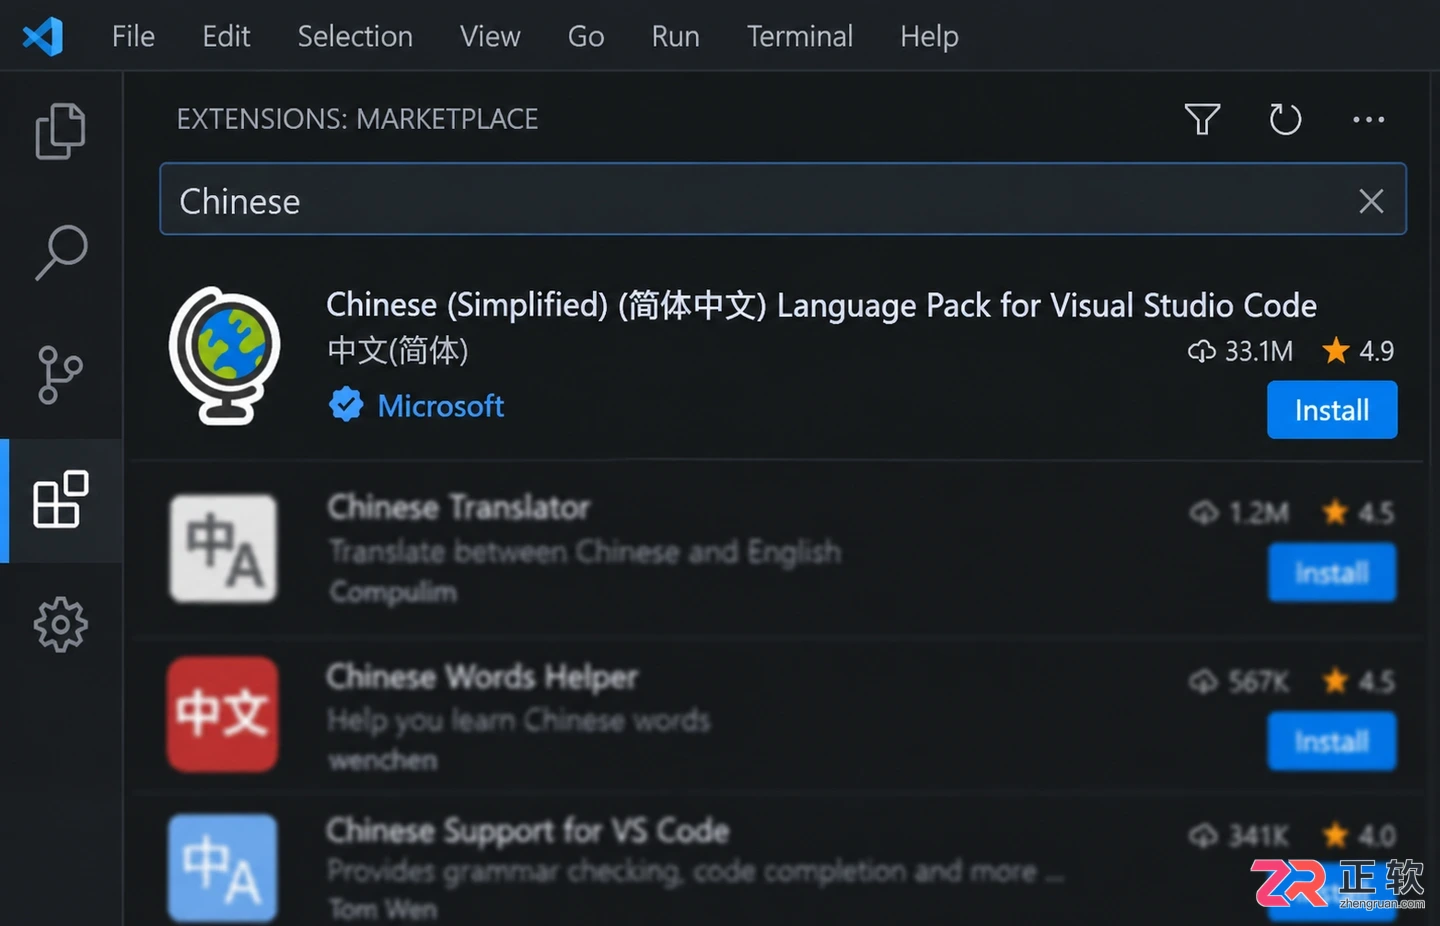Screen dimensions: 1440x926
Task: Open the File menu
Action: pyautogui.click(x=133, y=36)
